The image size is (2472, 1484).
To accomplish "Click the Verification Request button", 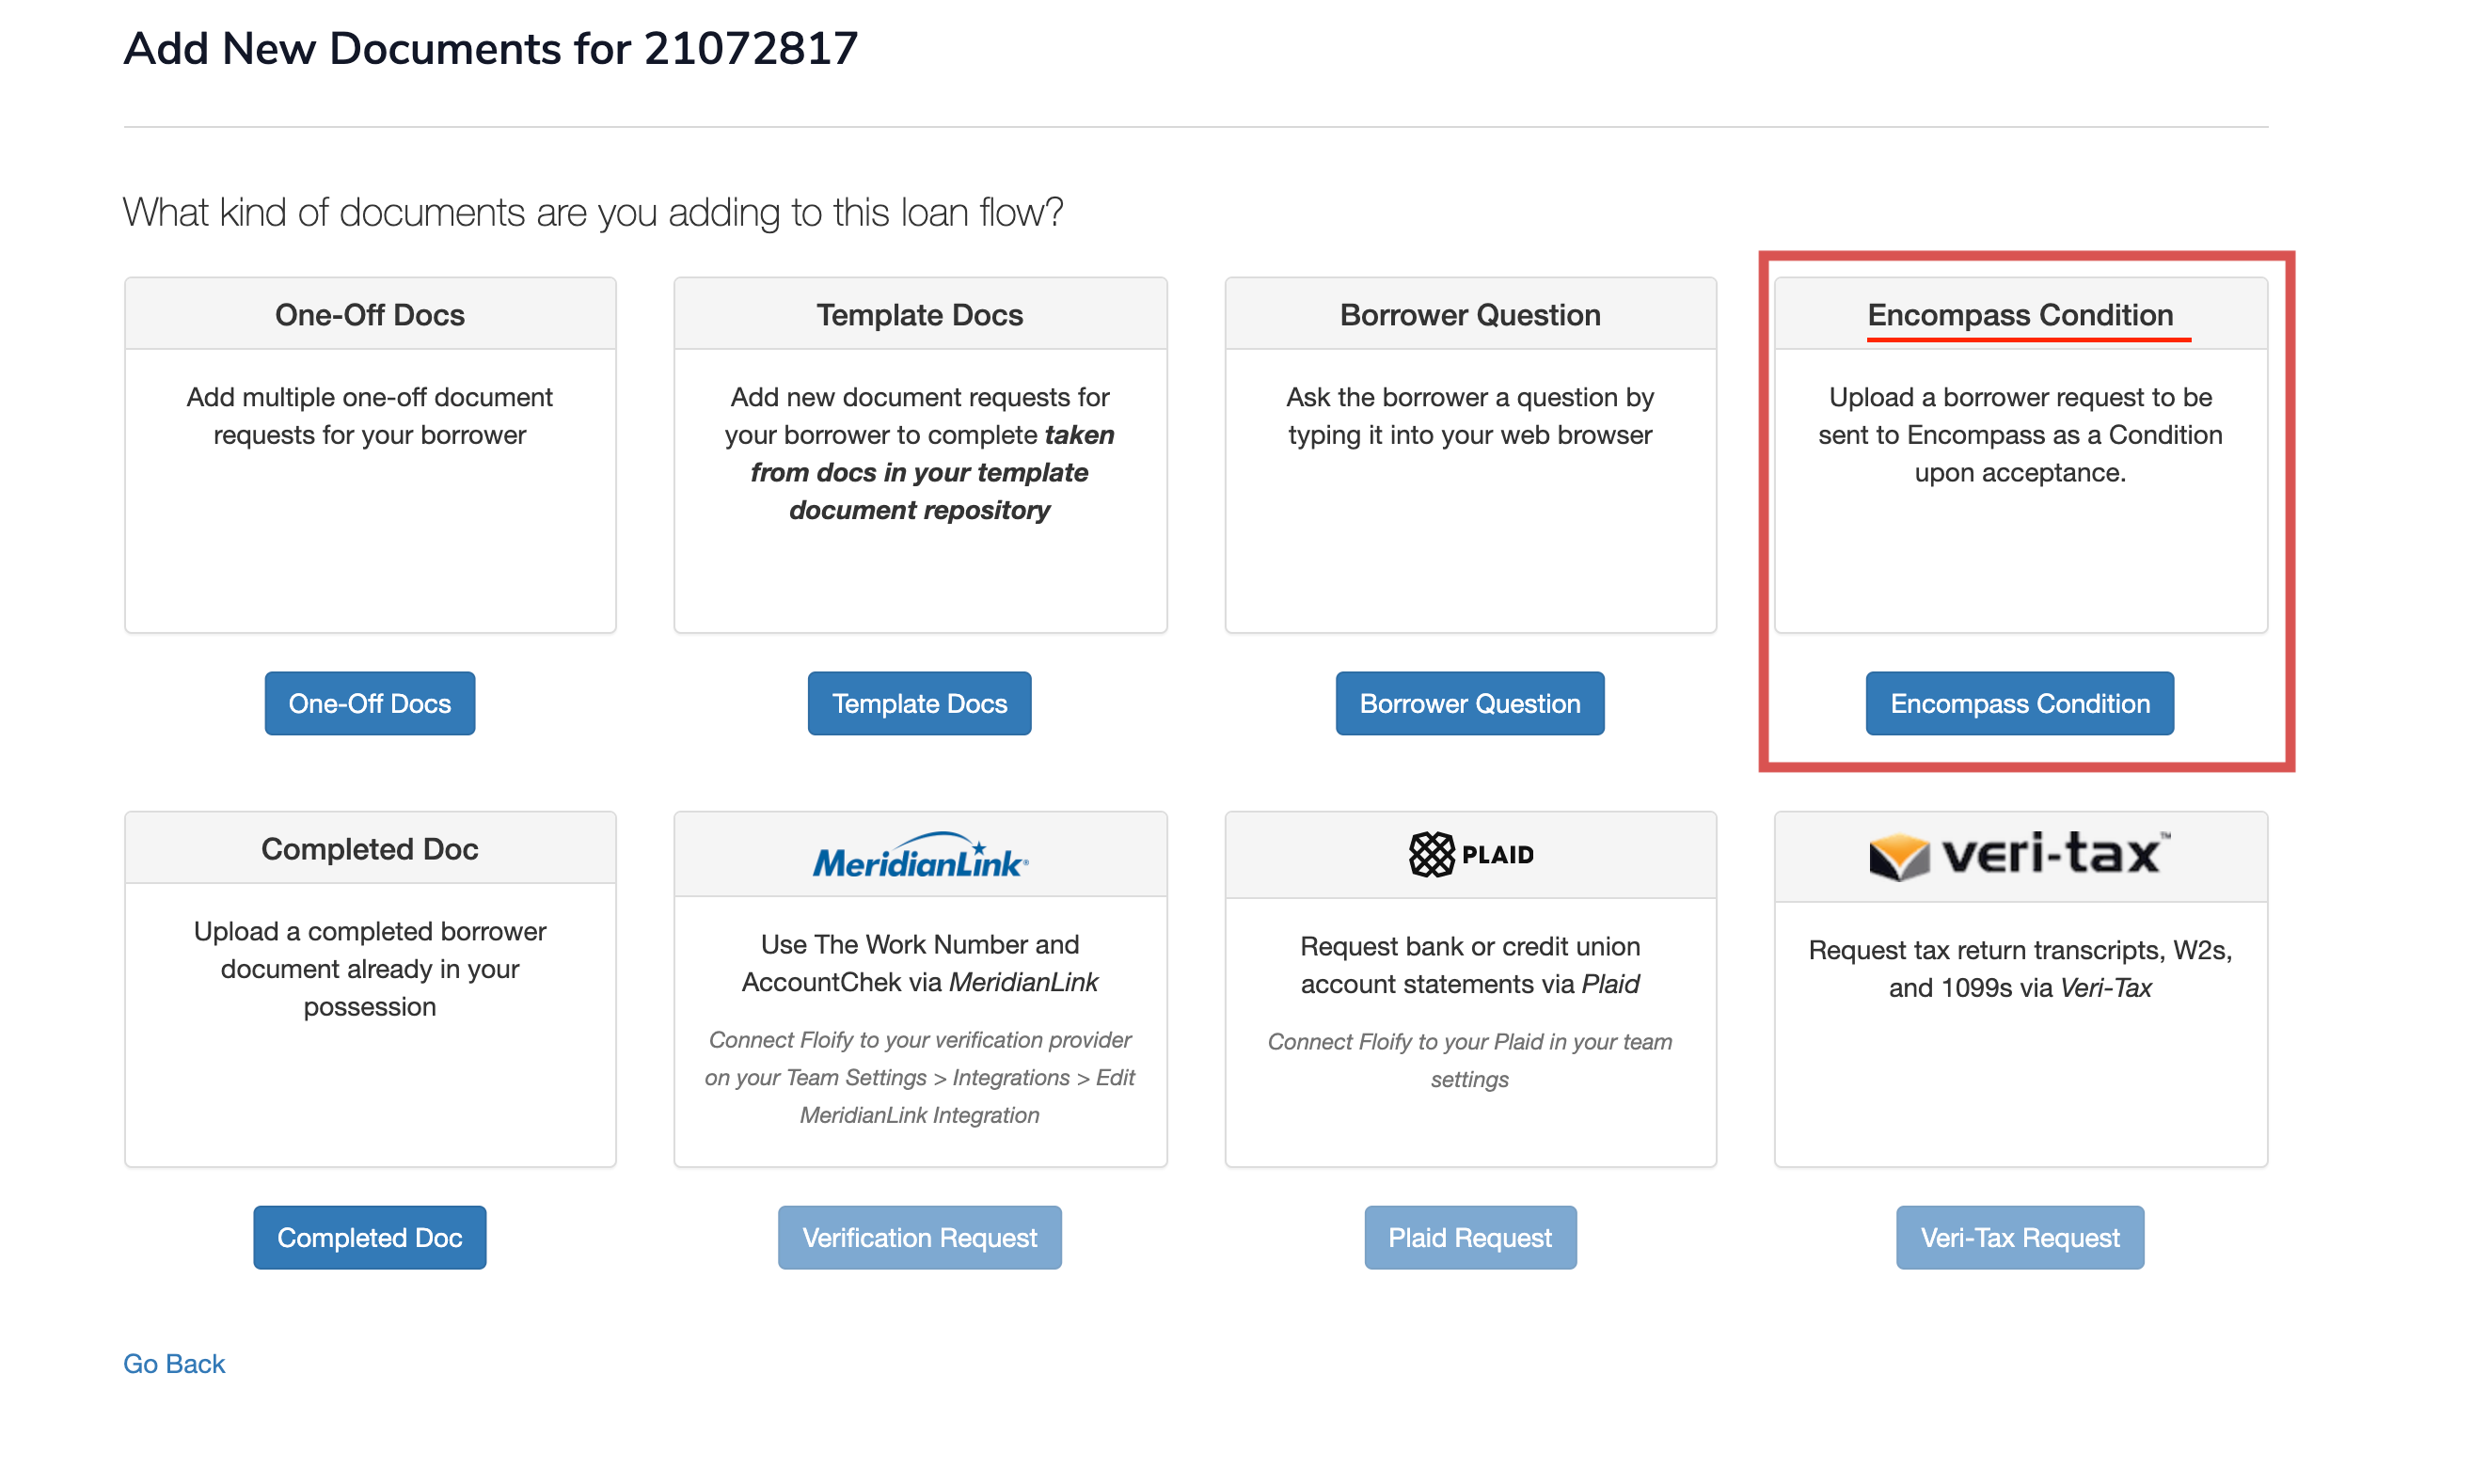I will tap(919, 1237).
